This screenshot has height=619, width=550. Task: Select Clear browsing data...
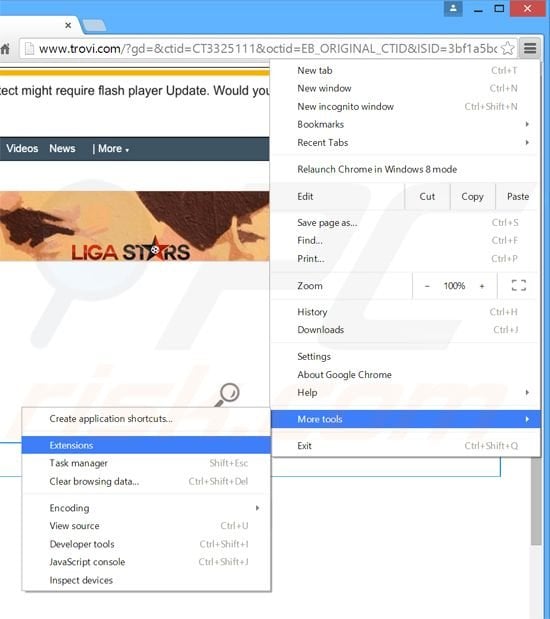(x=146, y=481)
